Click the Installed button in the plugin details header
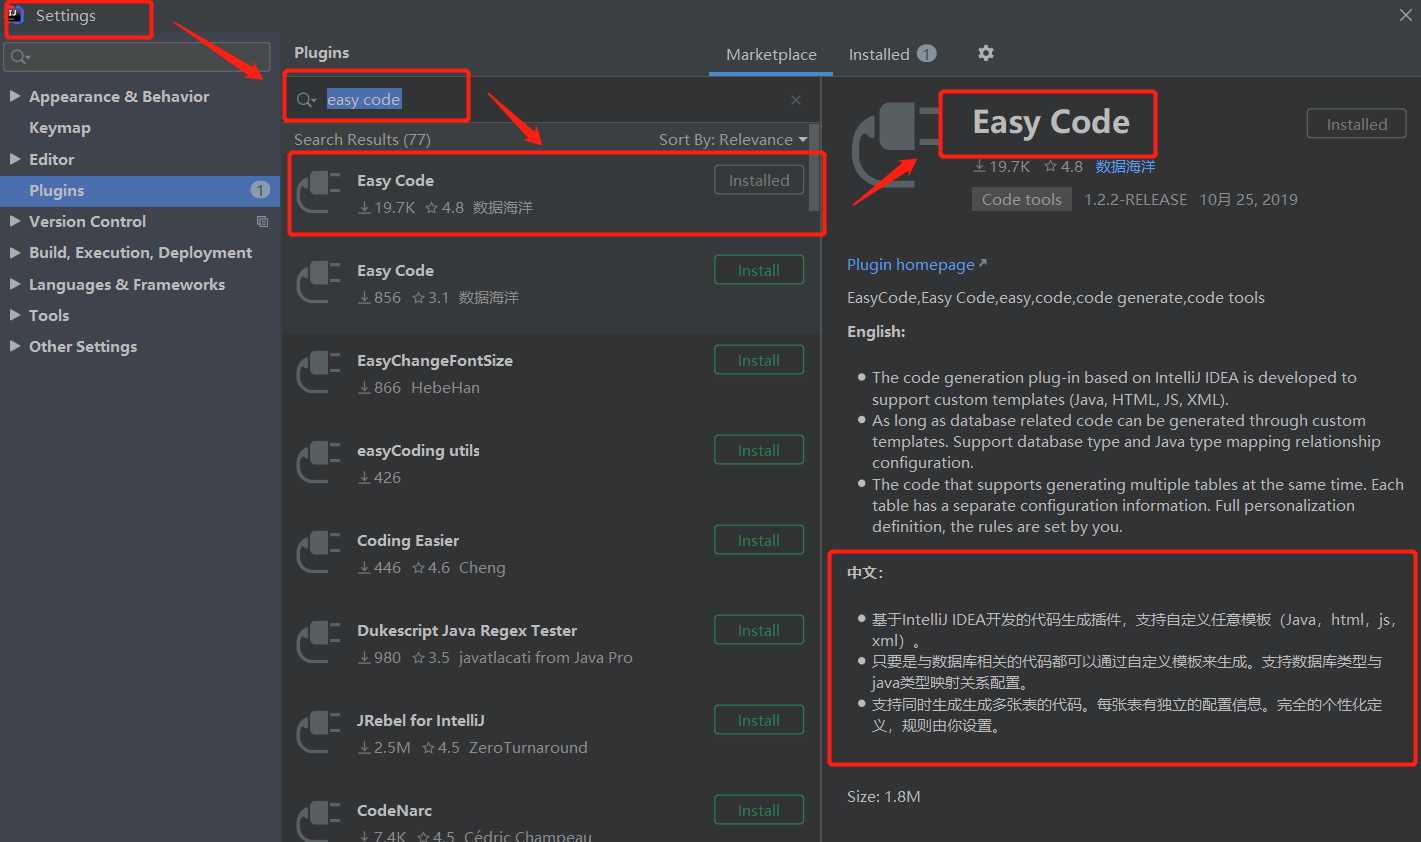The width and height of the screenshot is (1421, 842). pos(1357,124)
